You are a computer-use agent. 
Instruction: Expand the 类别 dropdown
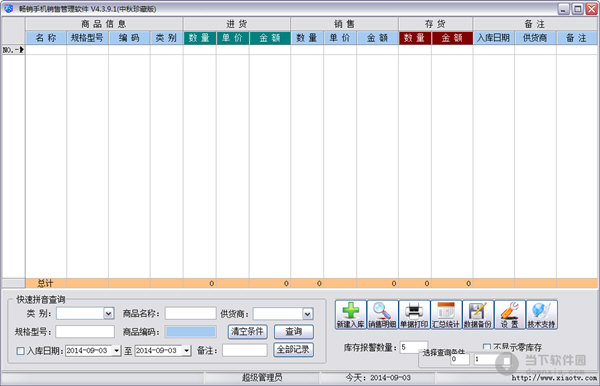coord(109,314)
